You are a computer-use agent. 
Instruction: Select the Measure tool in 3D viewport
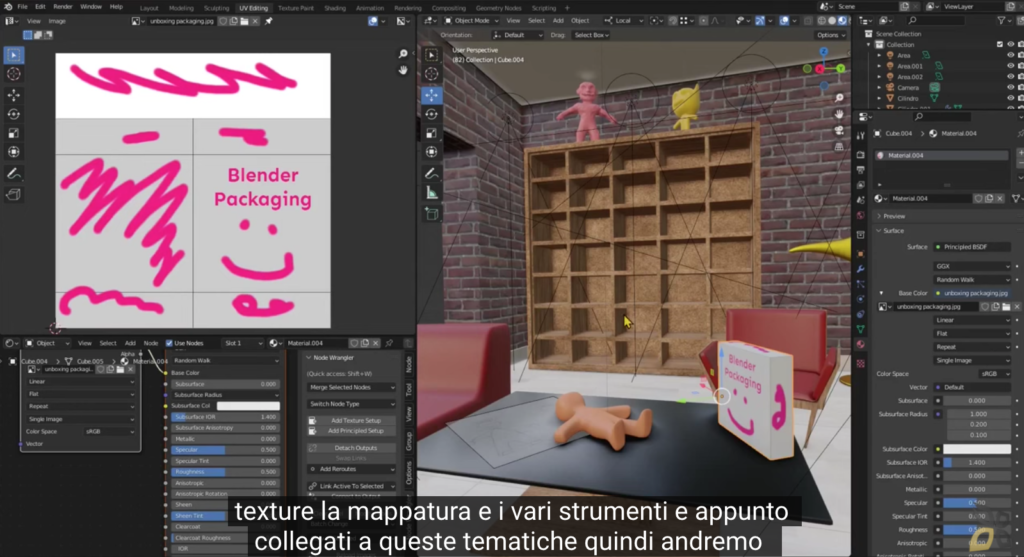pyautogui.click(x=432, y=193)
